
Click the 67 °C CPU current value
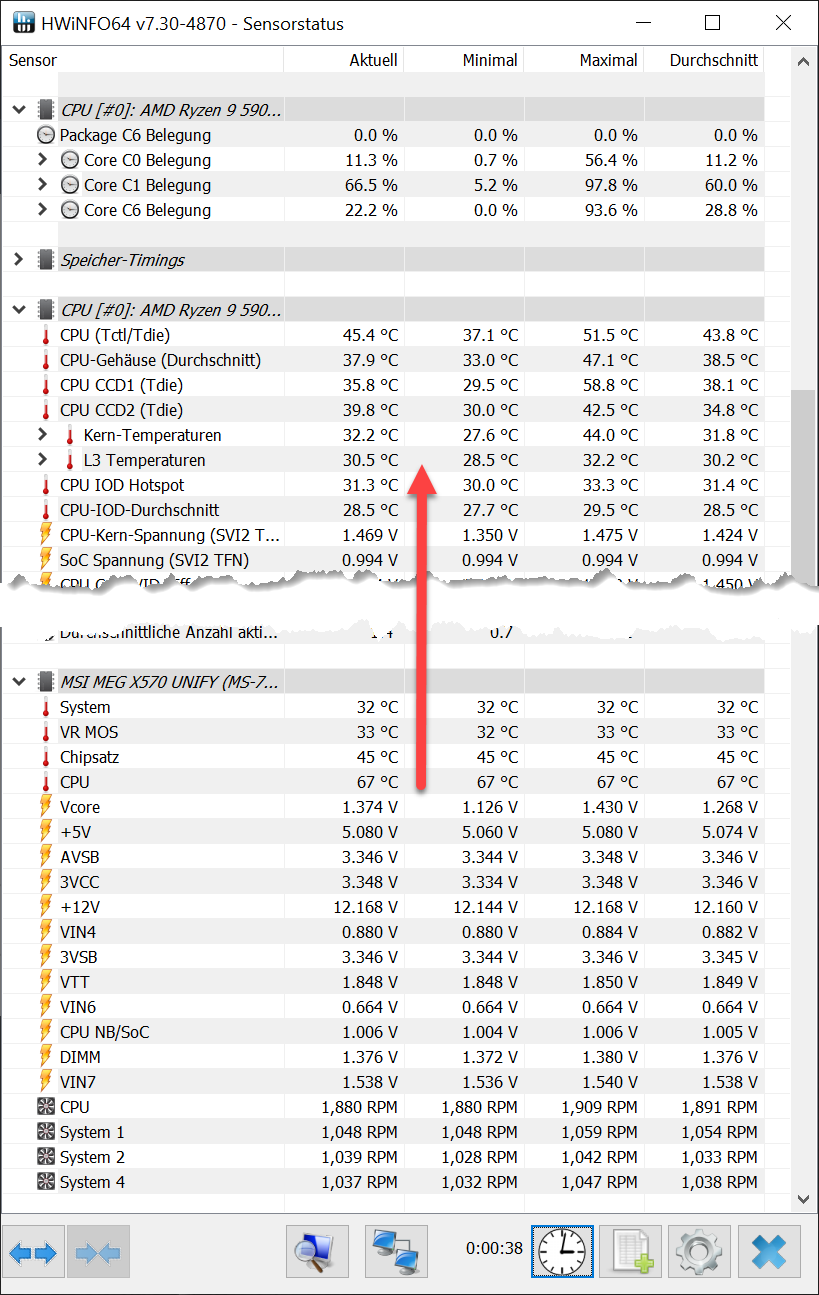(x=377, y=782)
